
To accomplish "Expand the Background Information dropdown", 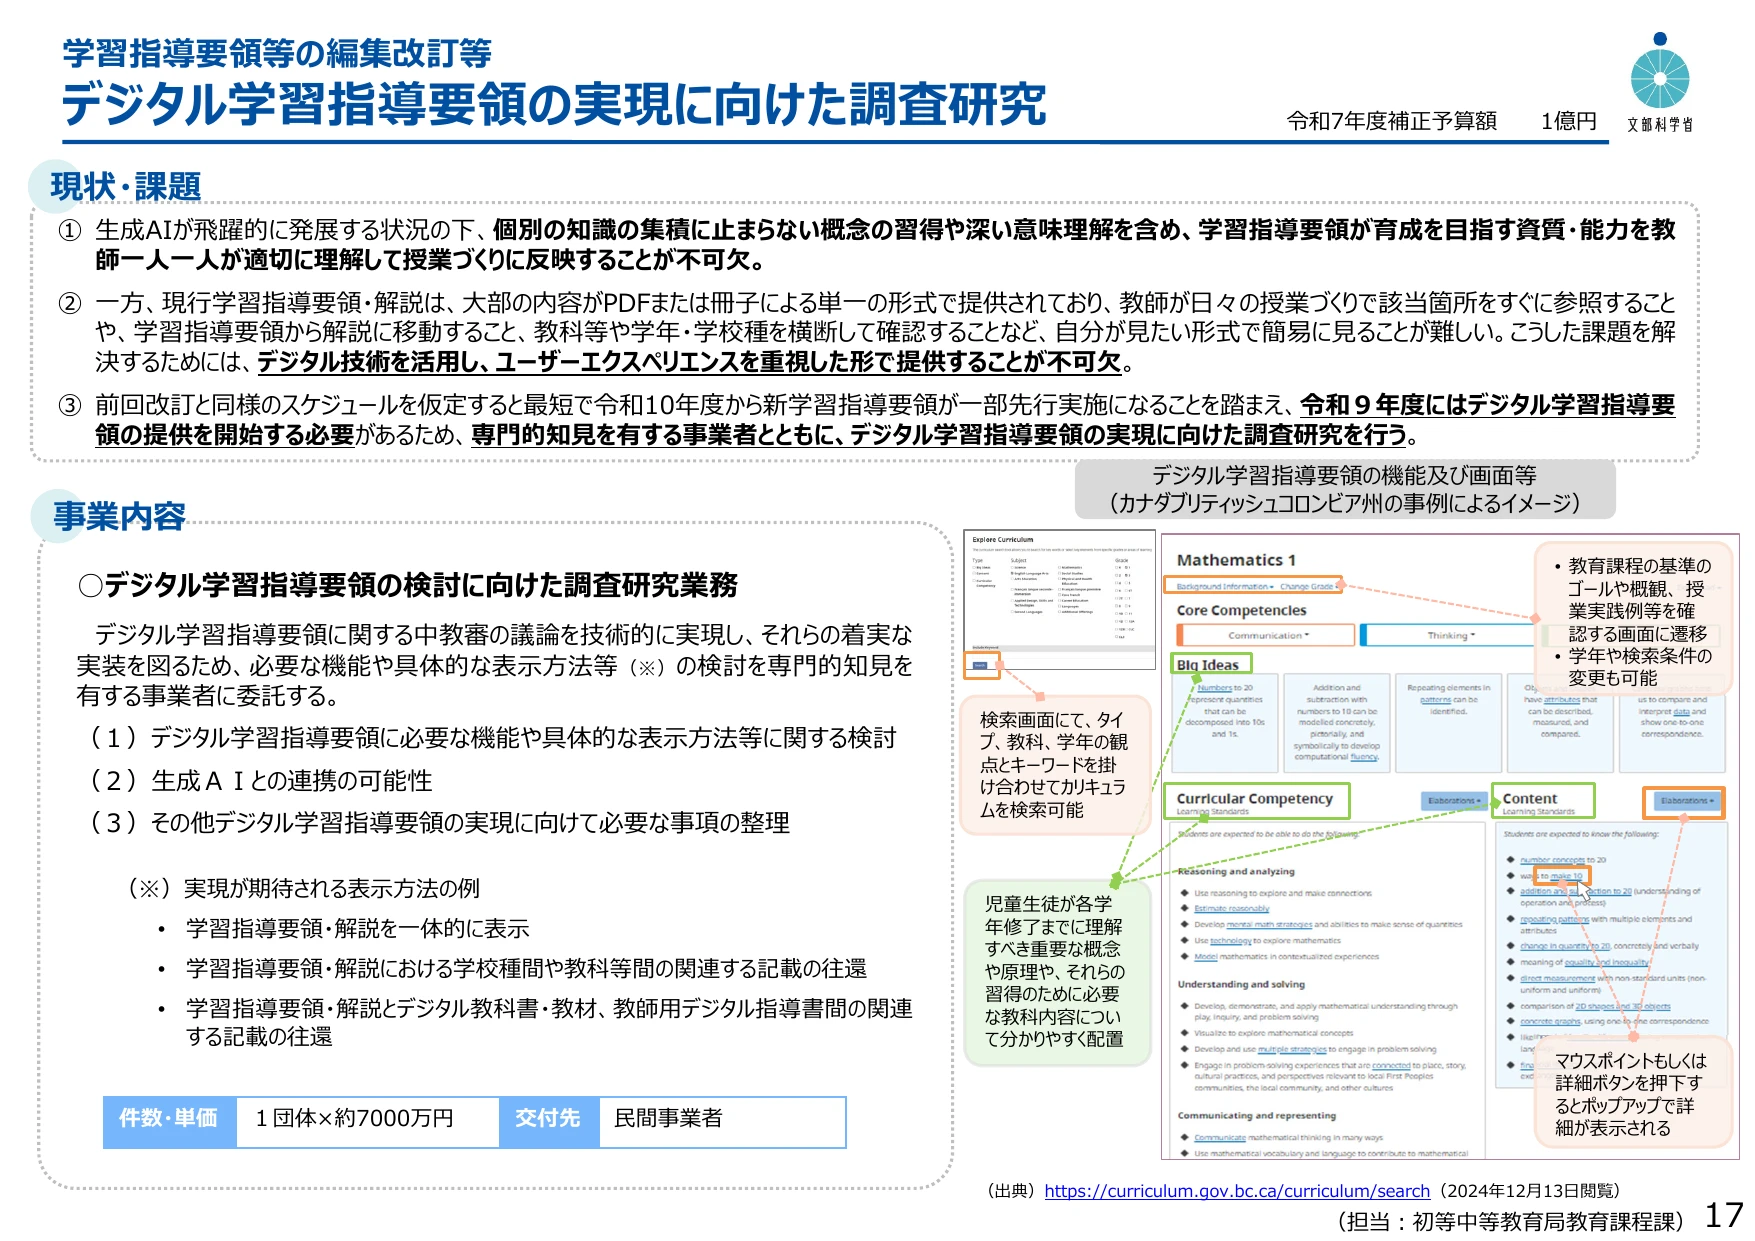I will click(1225, 587).
